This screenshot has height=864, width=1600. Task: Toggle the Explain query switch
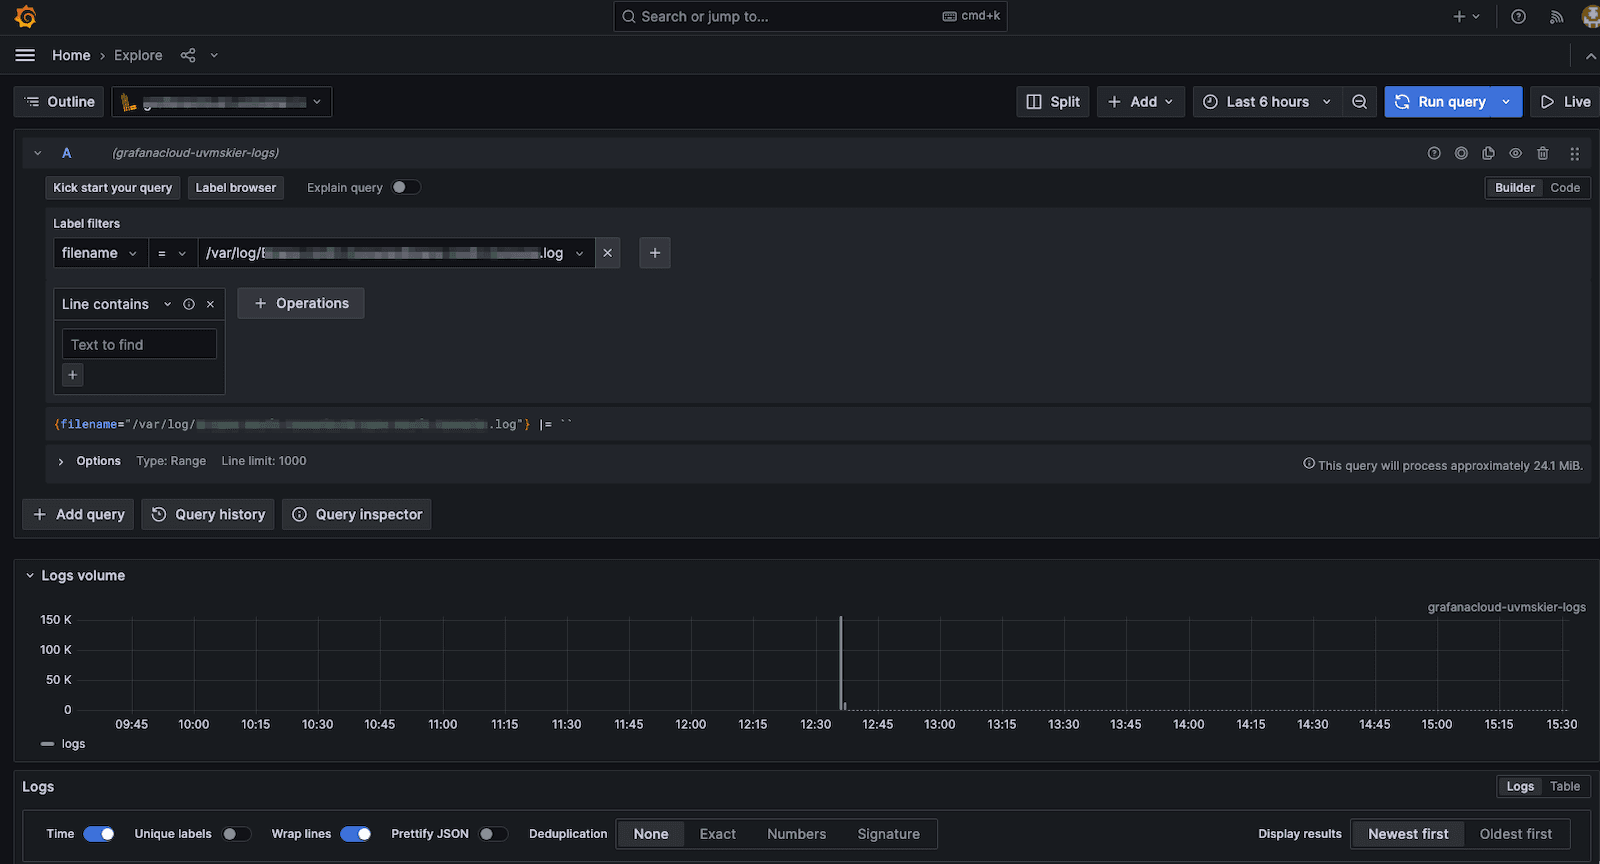pyautogui.click(x=405, y=187)
